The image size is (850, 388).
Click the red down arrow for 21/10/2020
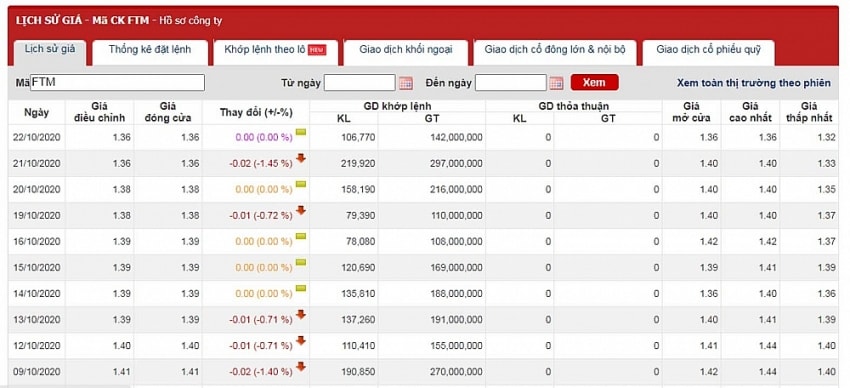pos(301,158)
